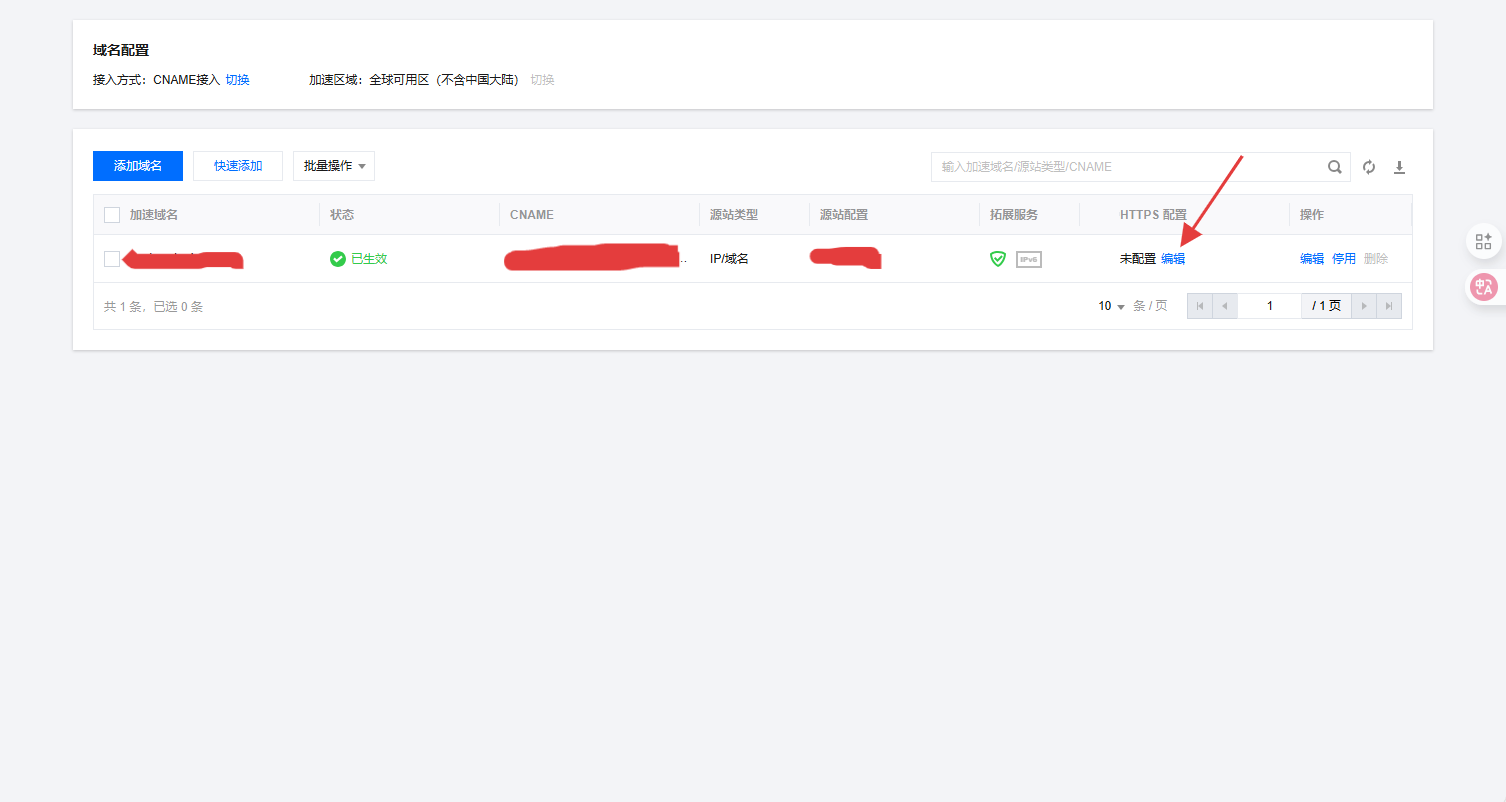Viewport: 1506px width, 802px height.
Task: Click the page number input box
Action: click(1270, 306)
